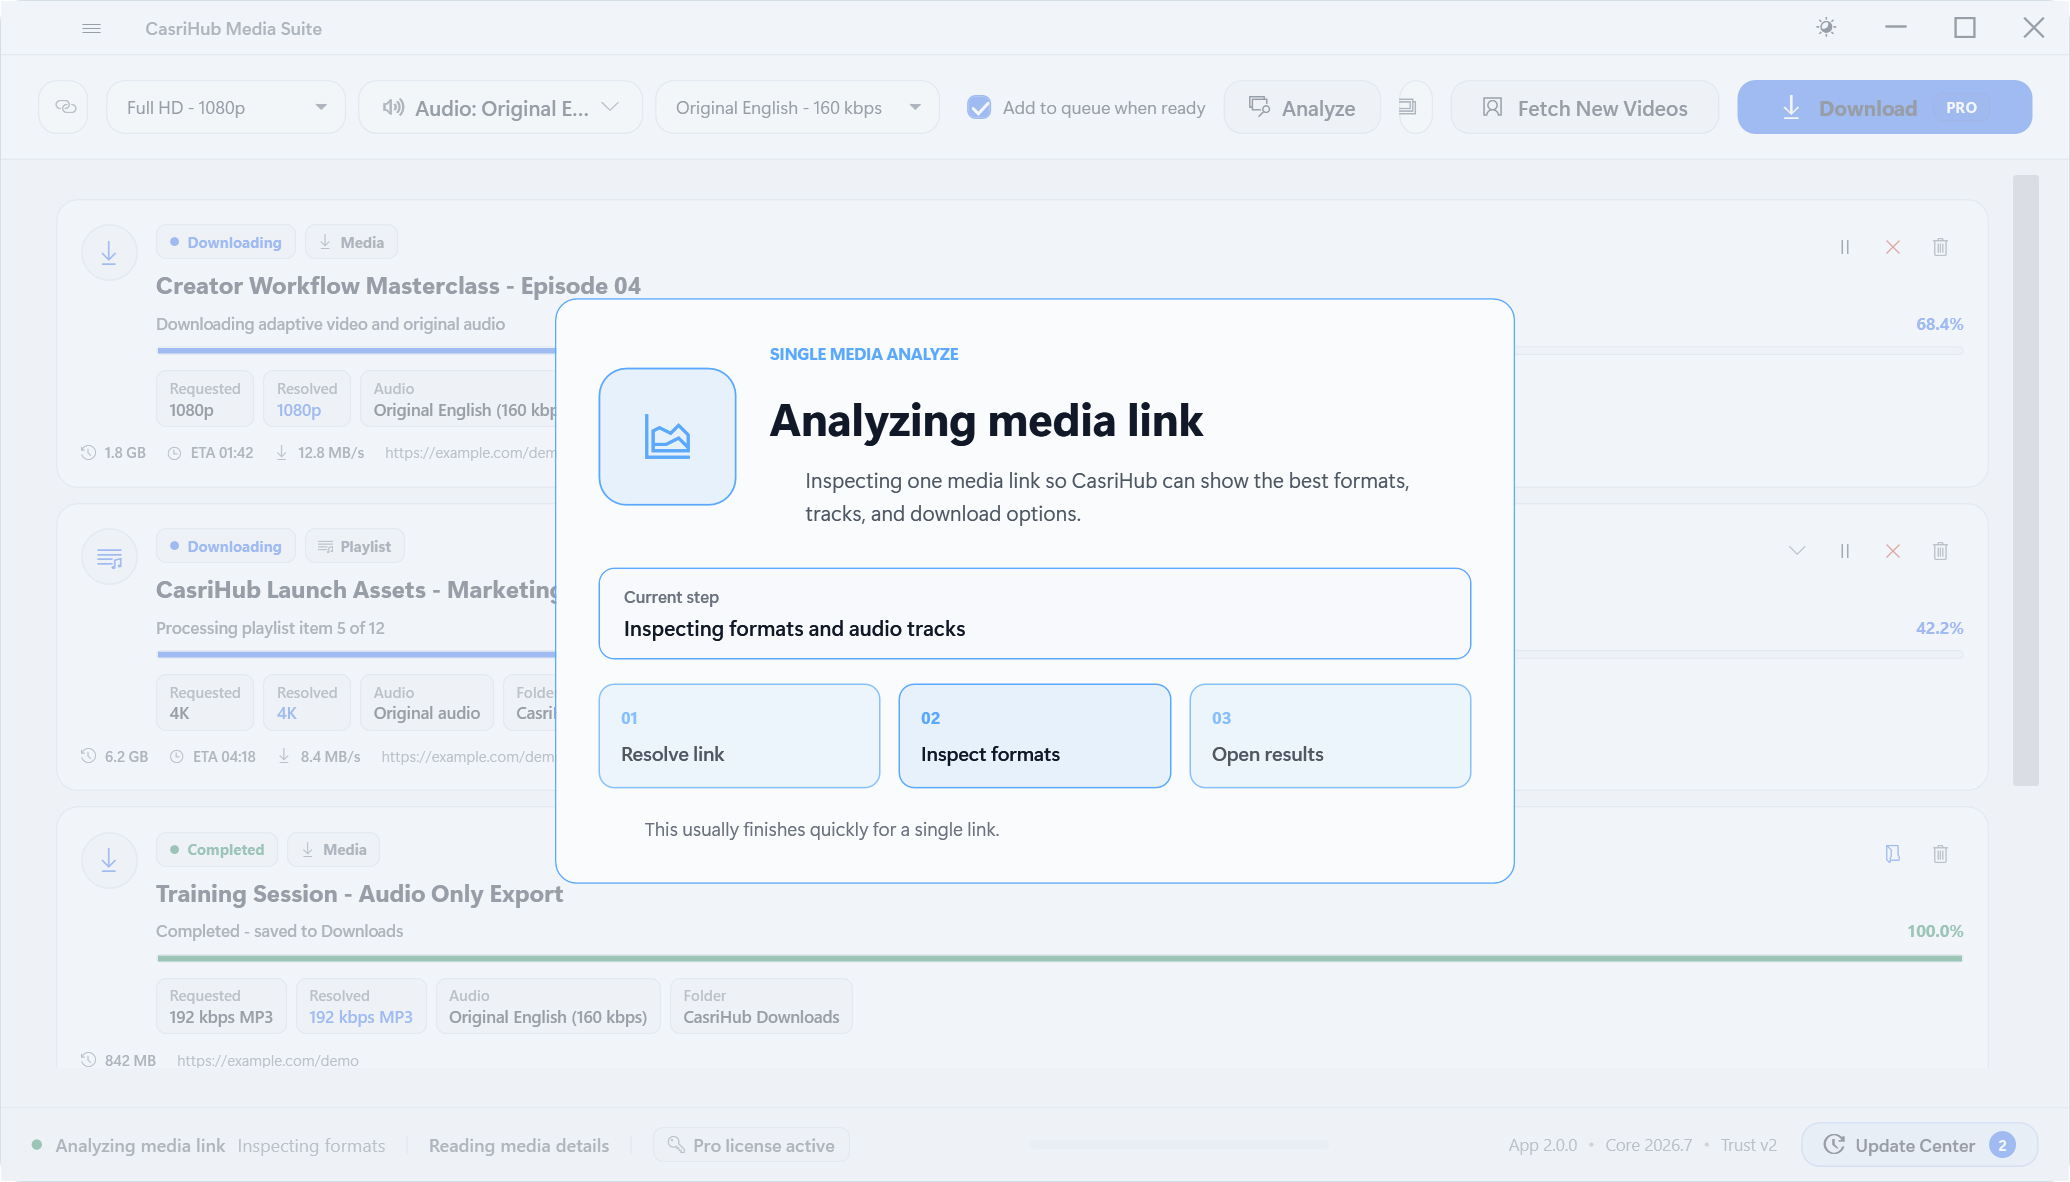Open the Full HD - 1080p quality dropdown
Image resolution: width=2070 pixels, height=1182 pixels.
coord(226,107)
